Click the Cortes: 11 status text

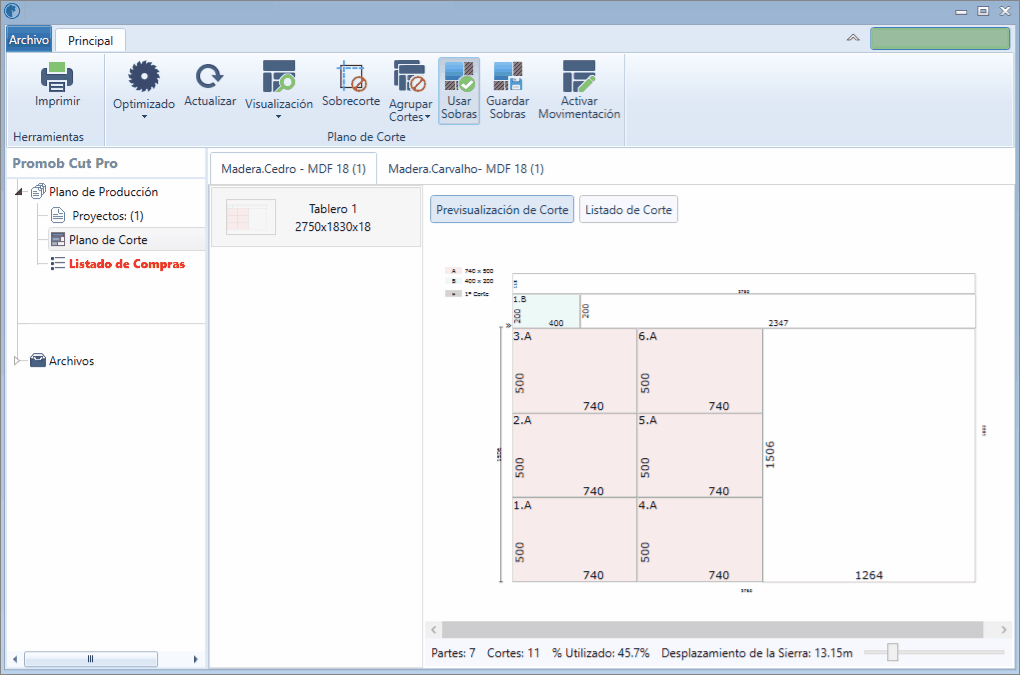click(513, 653)
